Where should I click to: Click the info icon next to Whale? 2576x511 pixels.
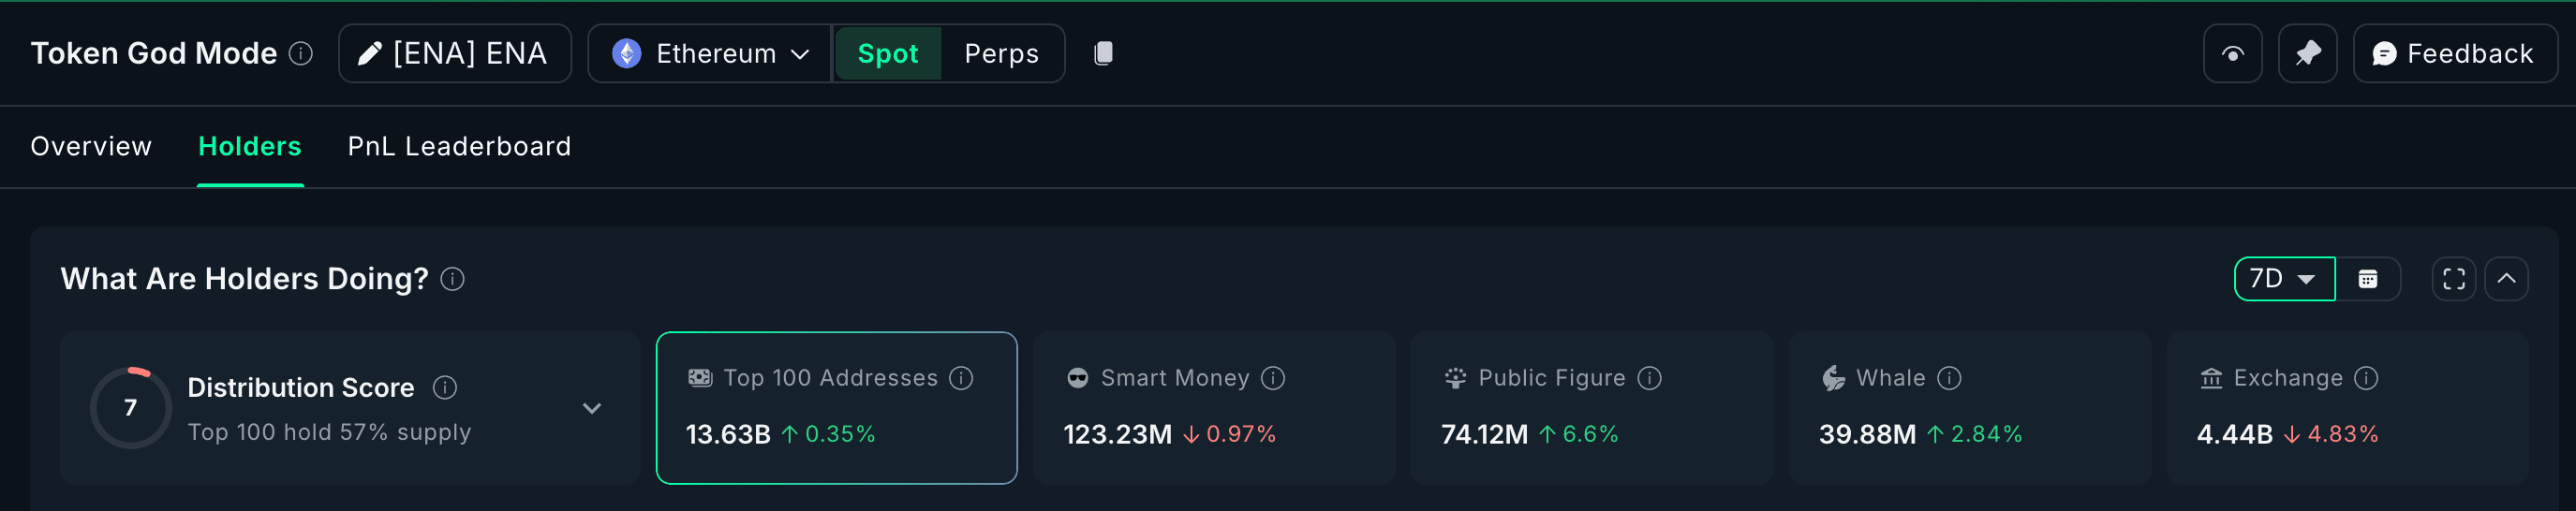1949,378
